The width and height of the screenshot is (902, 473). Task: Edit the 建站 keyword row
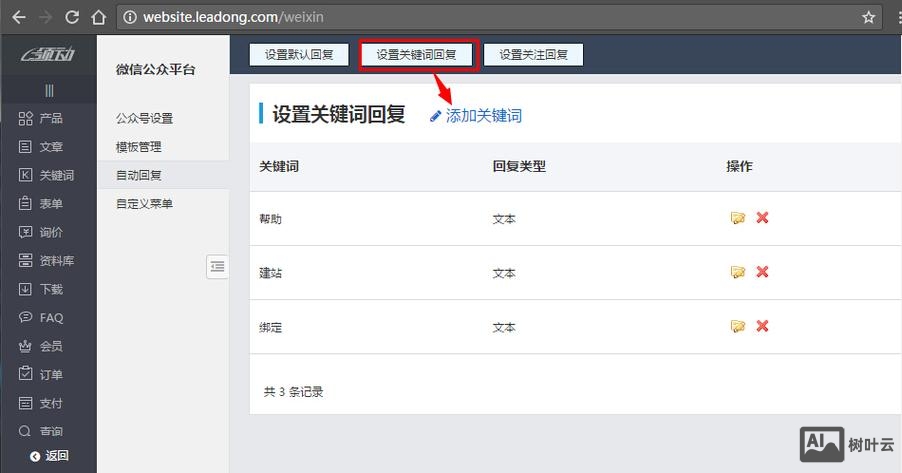click(x=737, y=272)
